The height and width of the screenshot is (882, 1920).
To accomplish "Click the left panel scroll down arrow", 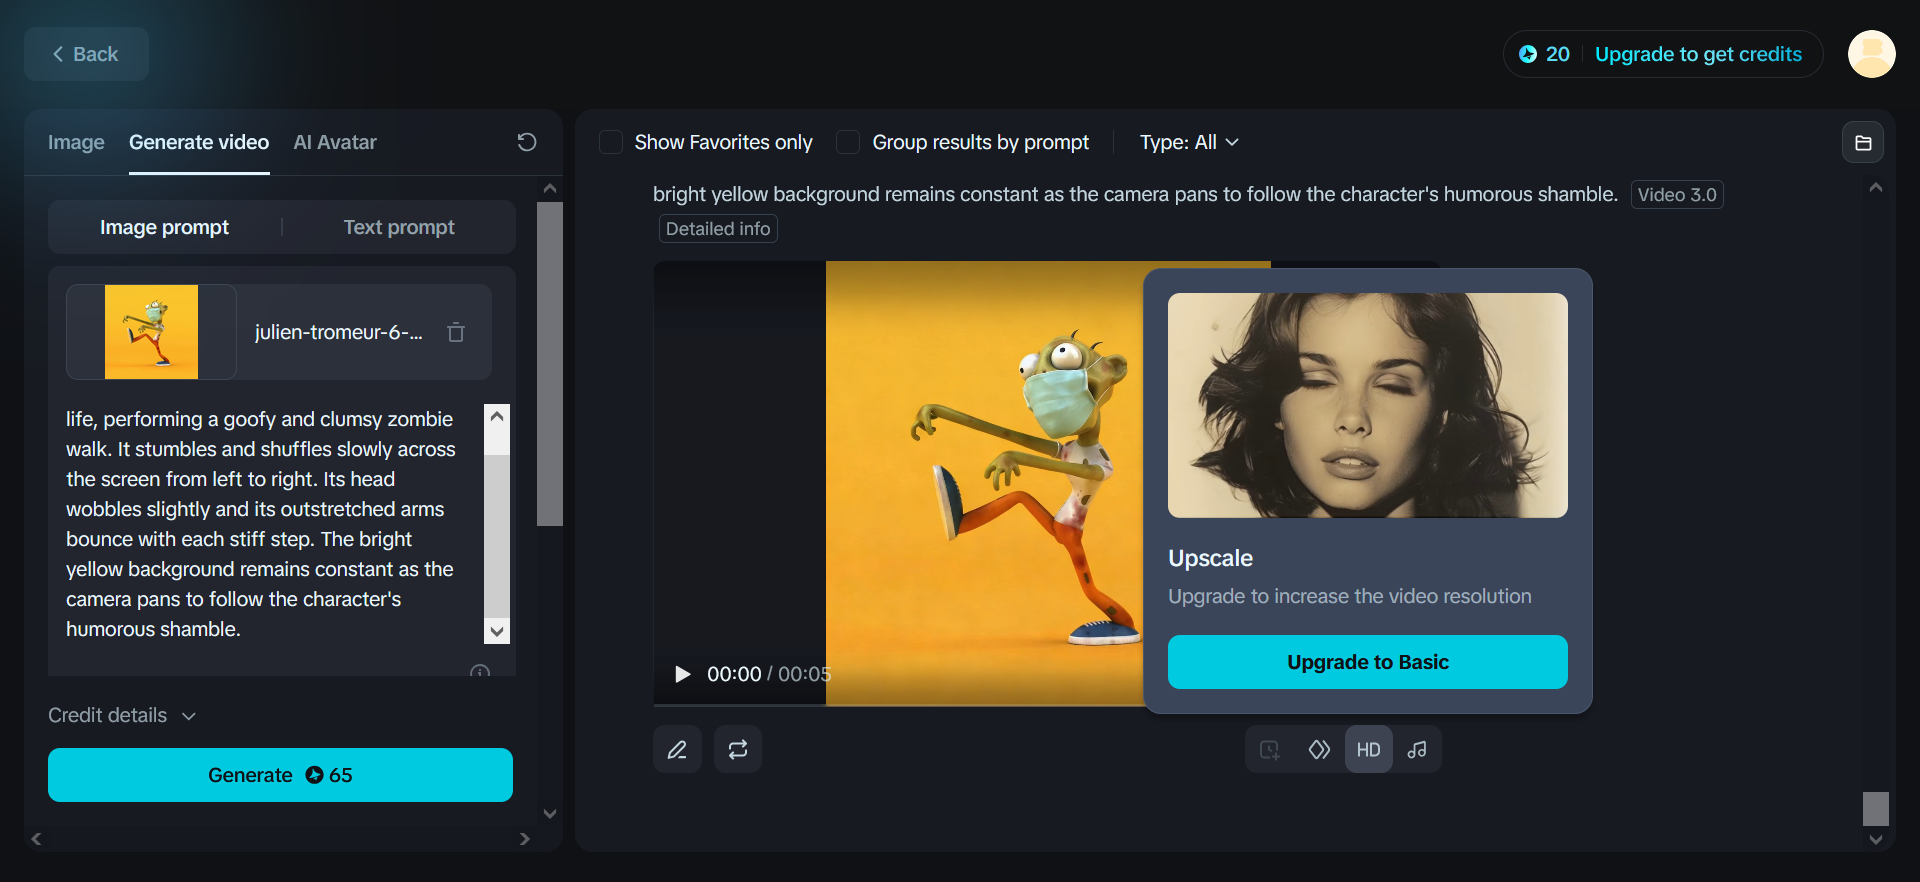I will pos(550,814).
